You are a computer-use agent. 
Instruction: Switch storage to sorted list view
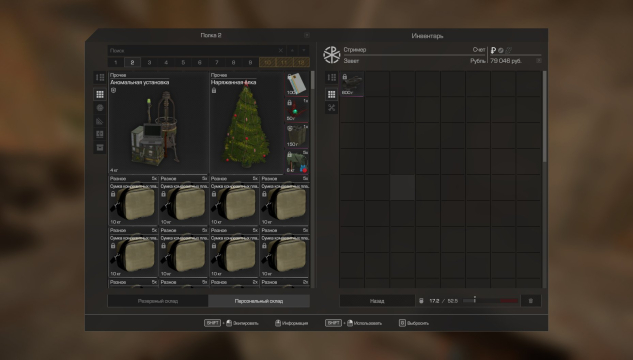[x=100, y=77]
